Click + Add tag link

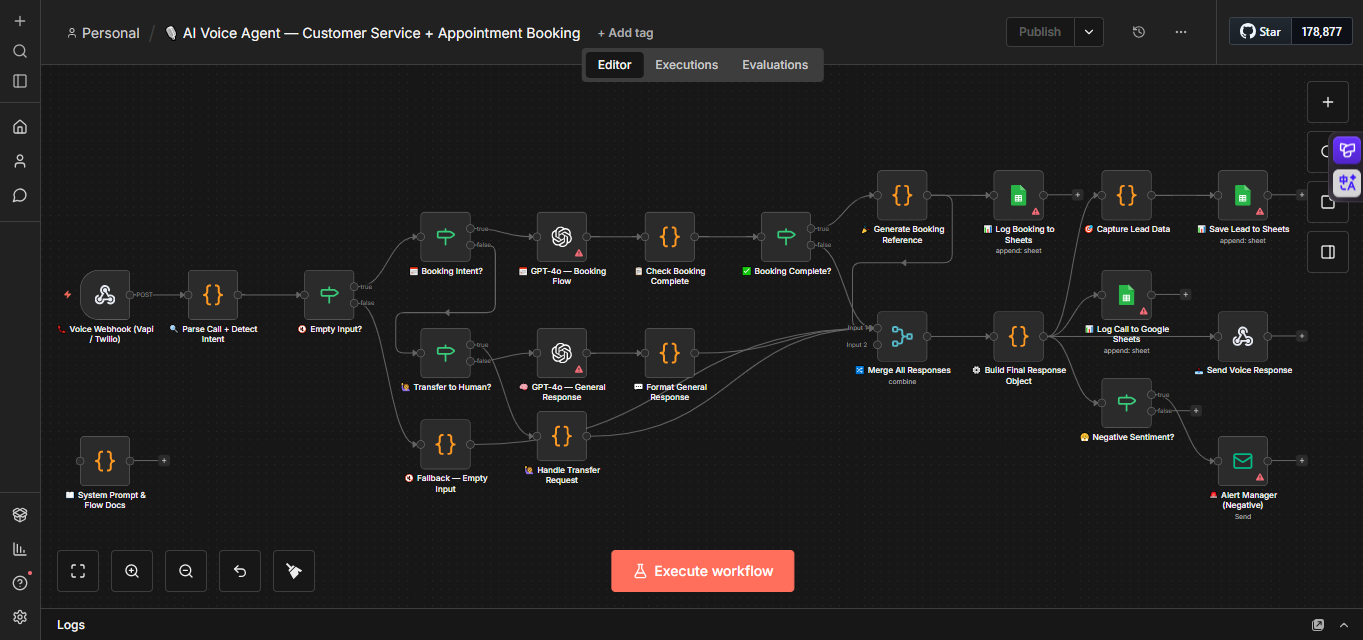tap(626, 33)
